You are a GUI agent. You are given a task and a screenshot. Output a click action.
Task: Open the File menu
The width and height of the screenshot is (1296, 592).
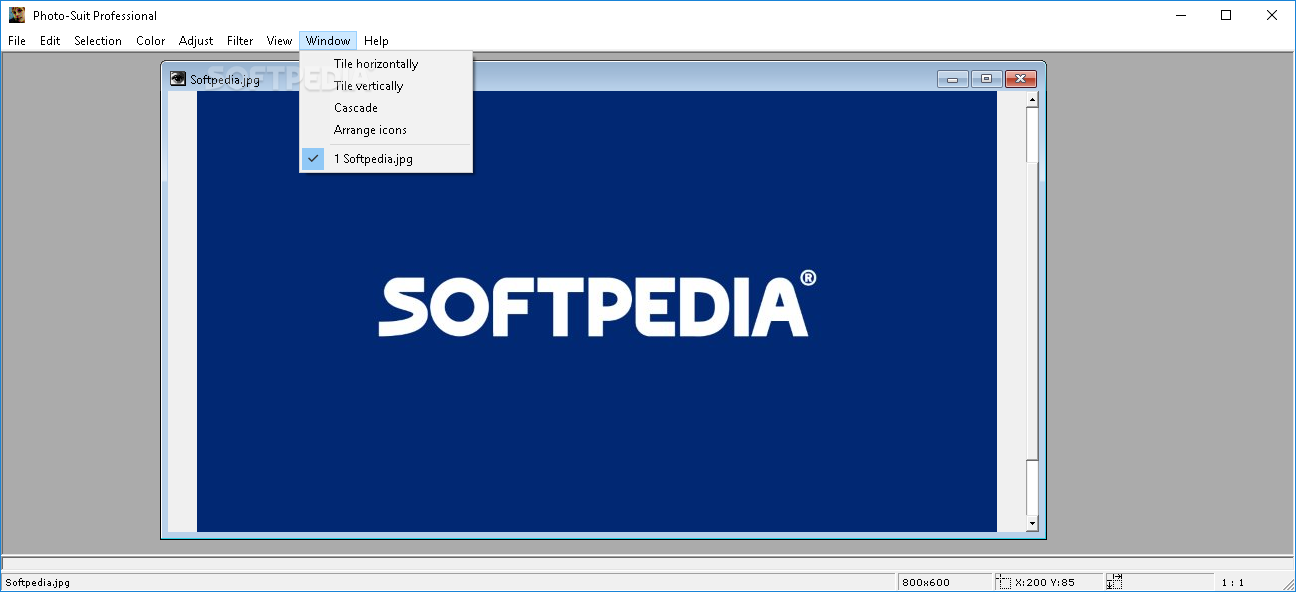click(x=17, y=41)
